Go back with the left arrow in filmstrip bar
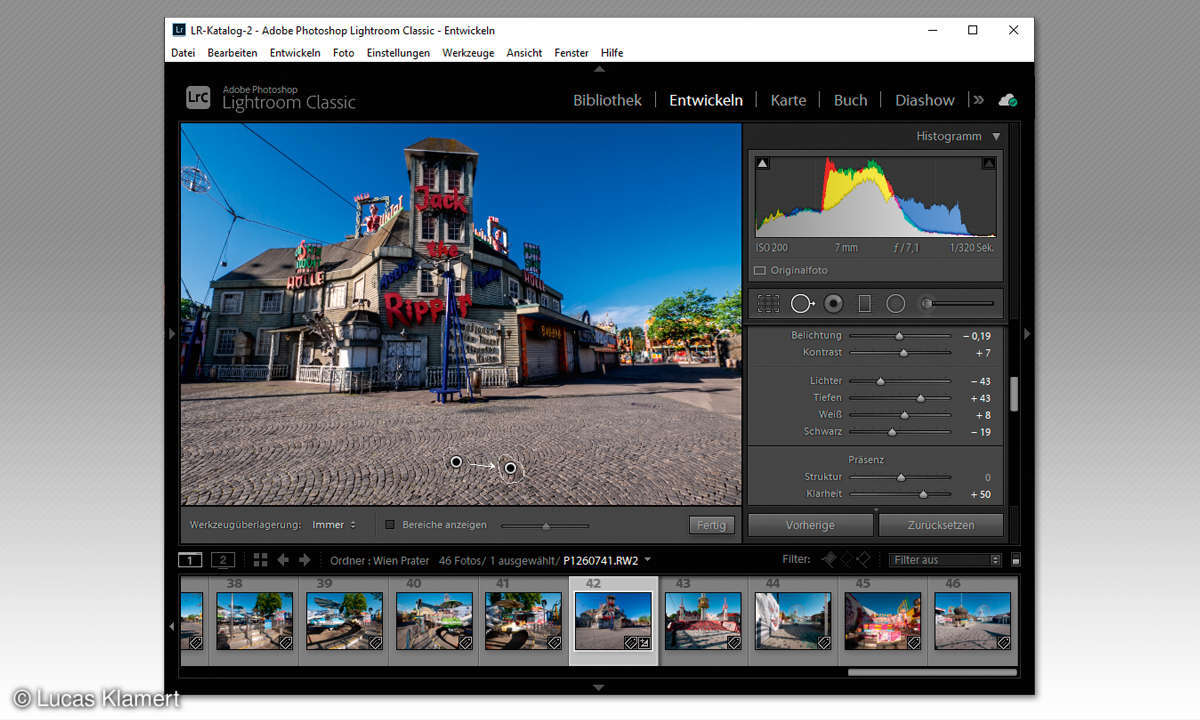The height and width of the screenshot is (720, 1200). (283, 560)
